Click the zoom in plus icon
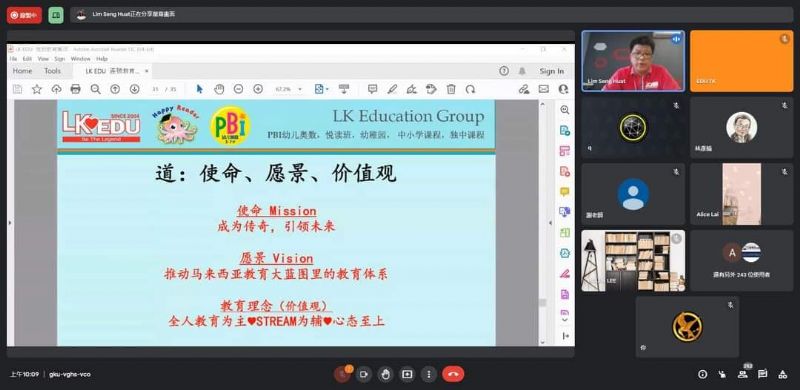Screen dimensions: 800x390 coord(258,89)
